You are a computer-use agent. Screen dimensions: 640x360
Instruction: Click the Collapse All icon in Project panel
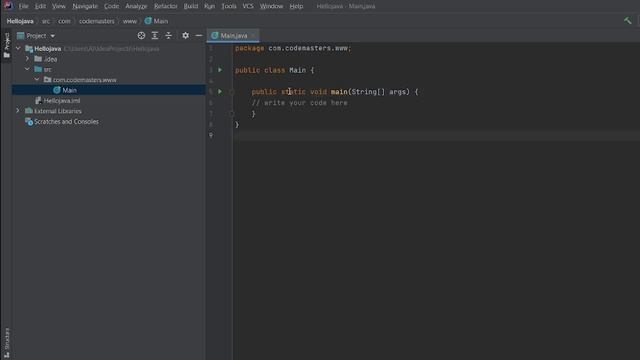(x=169, y=36)
